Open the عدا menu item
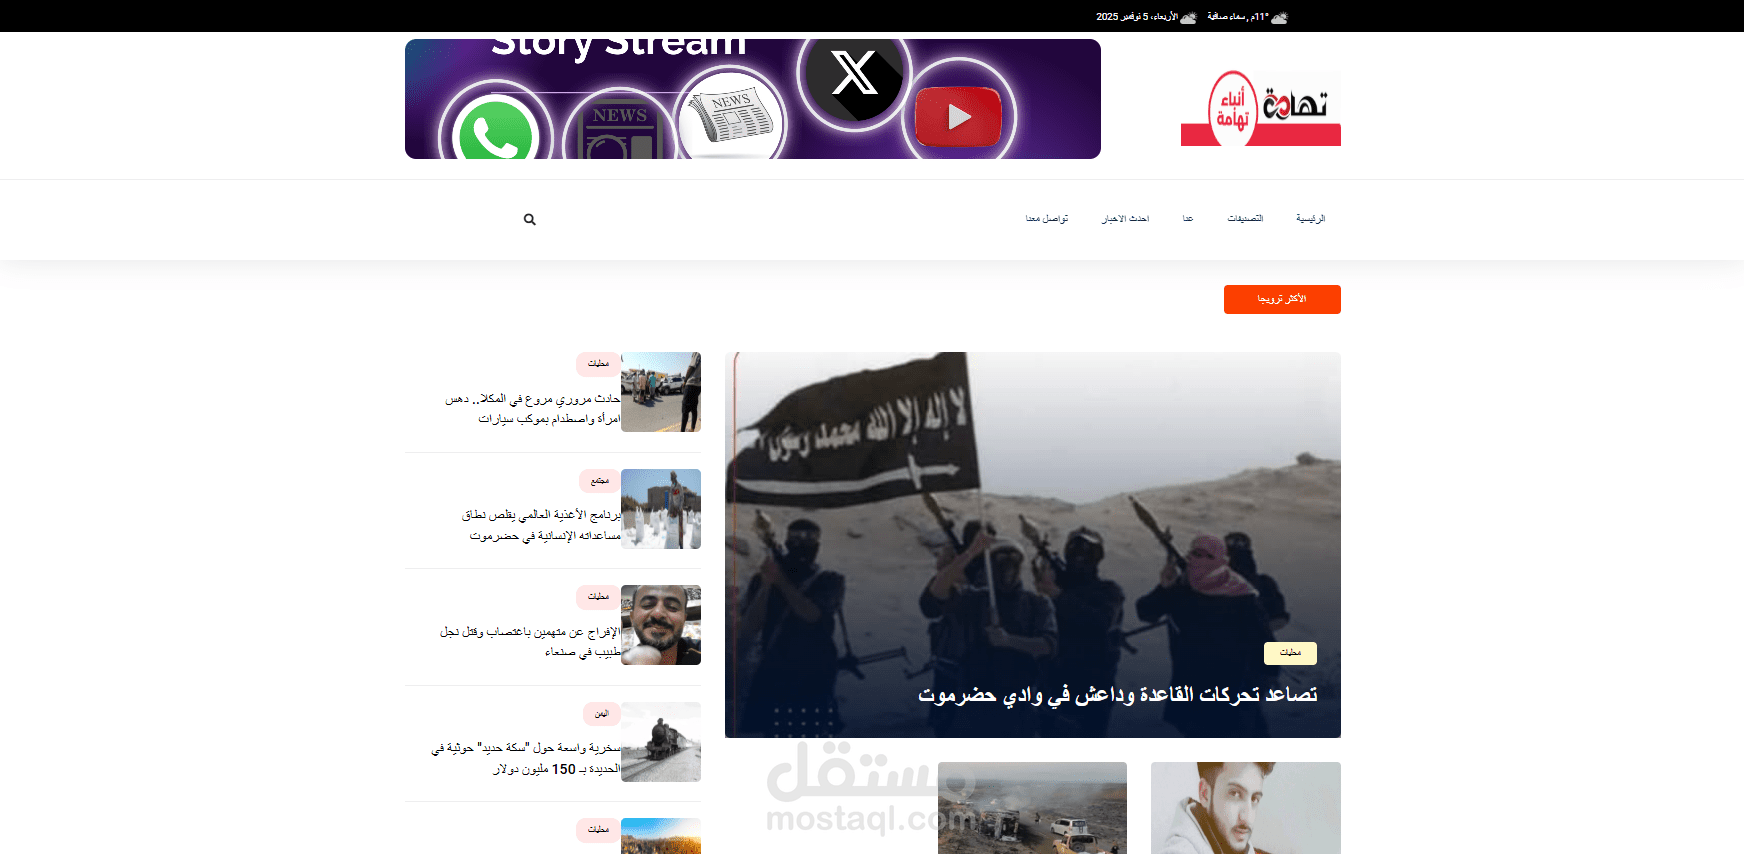The image size is (1744, 854). pyautogui.click(x=1188, y=219)
